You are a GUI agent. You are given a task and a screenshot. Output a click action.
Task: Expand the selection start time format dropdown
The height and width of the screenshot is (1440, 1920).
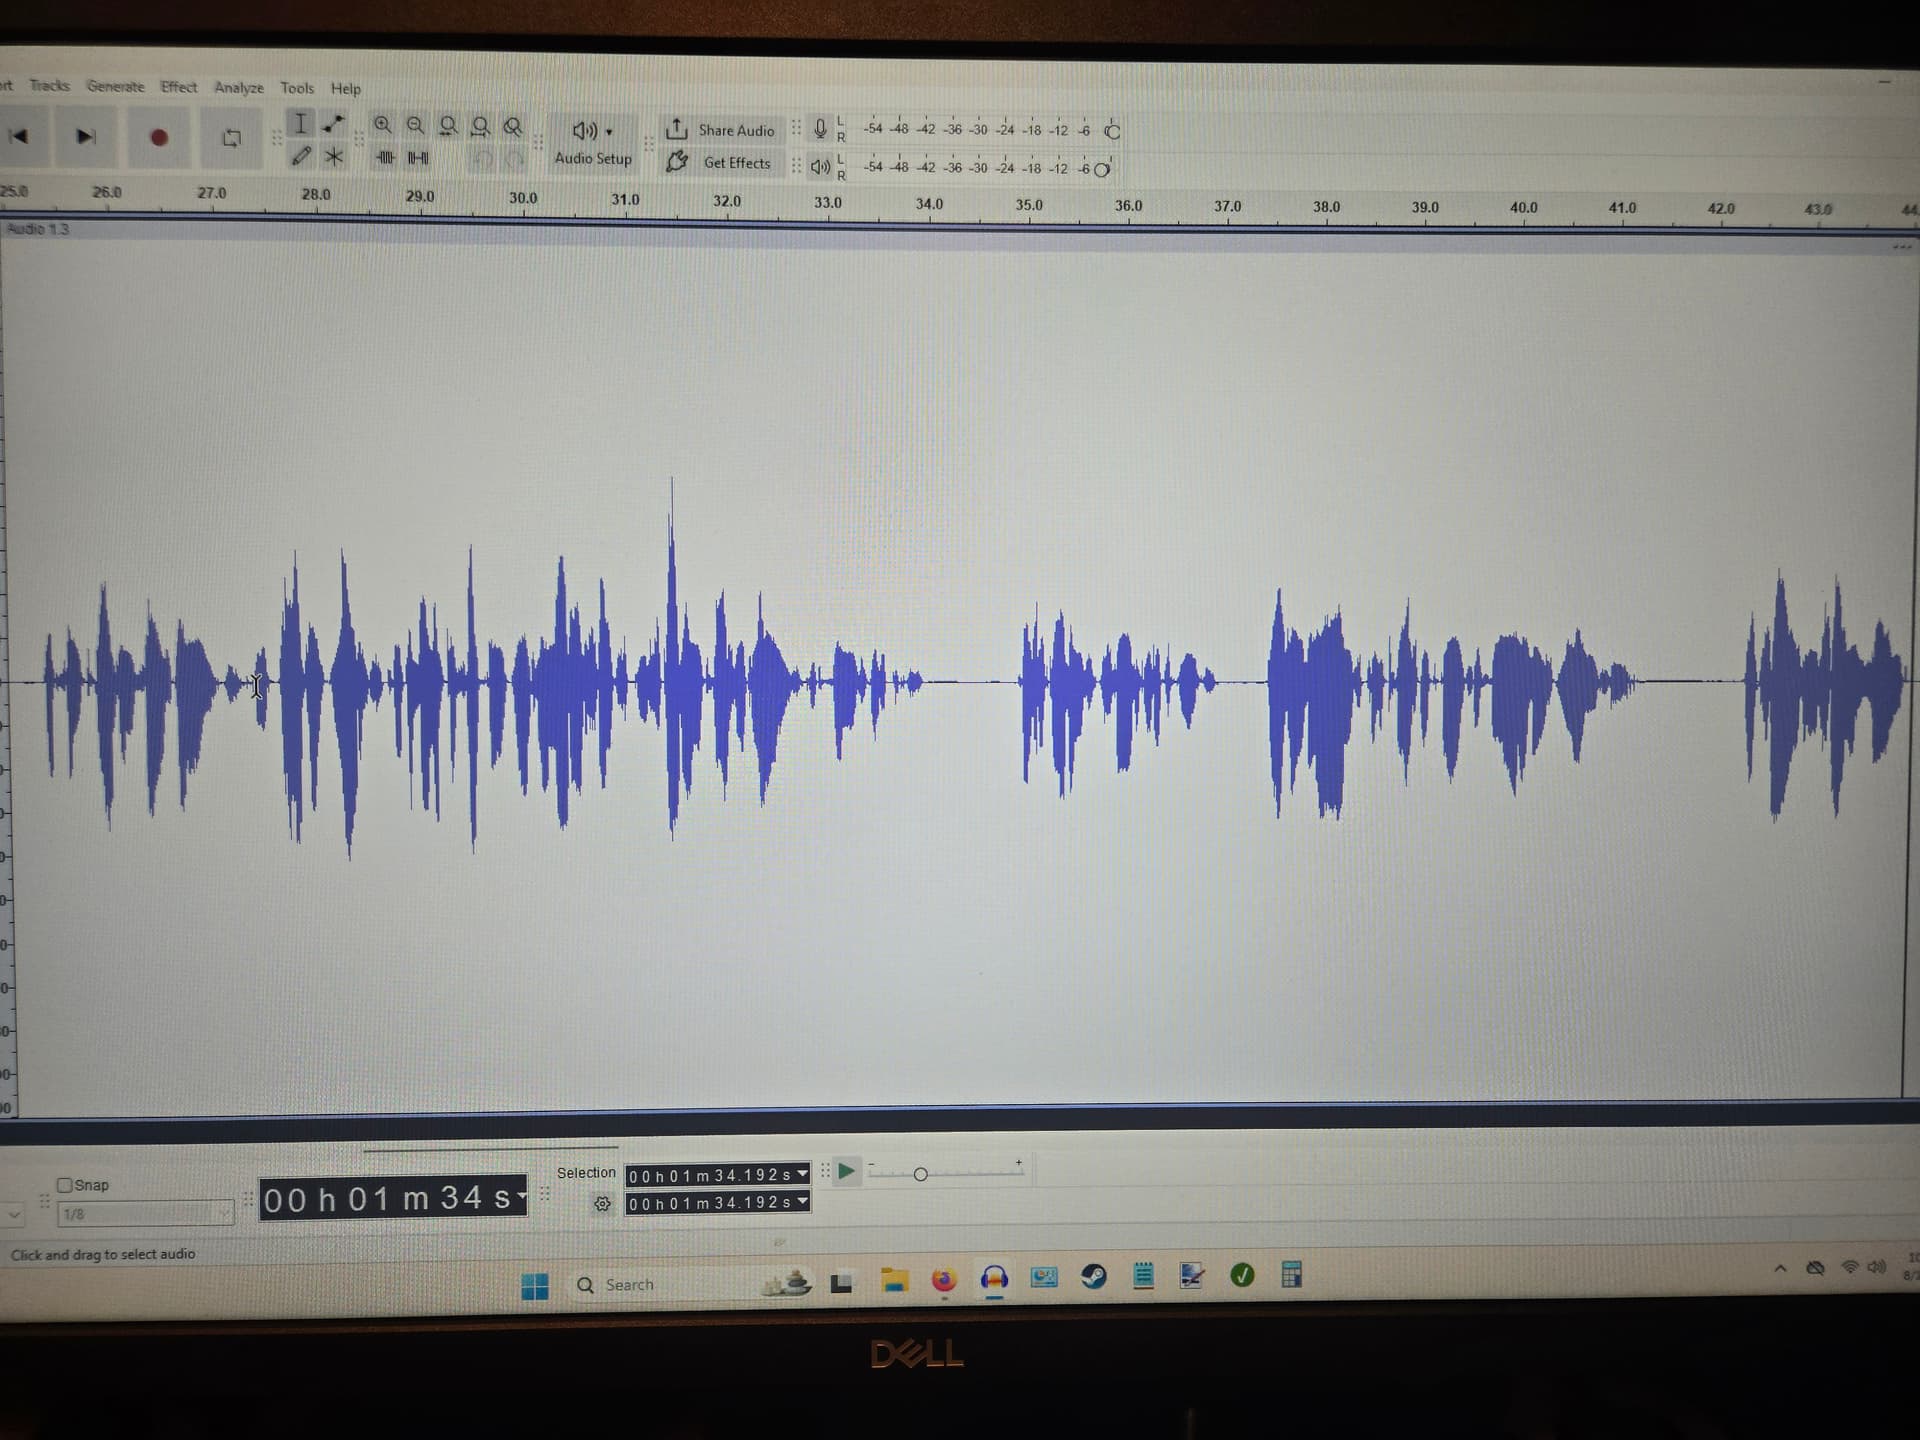802,1174
